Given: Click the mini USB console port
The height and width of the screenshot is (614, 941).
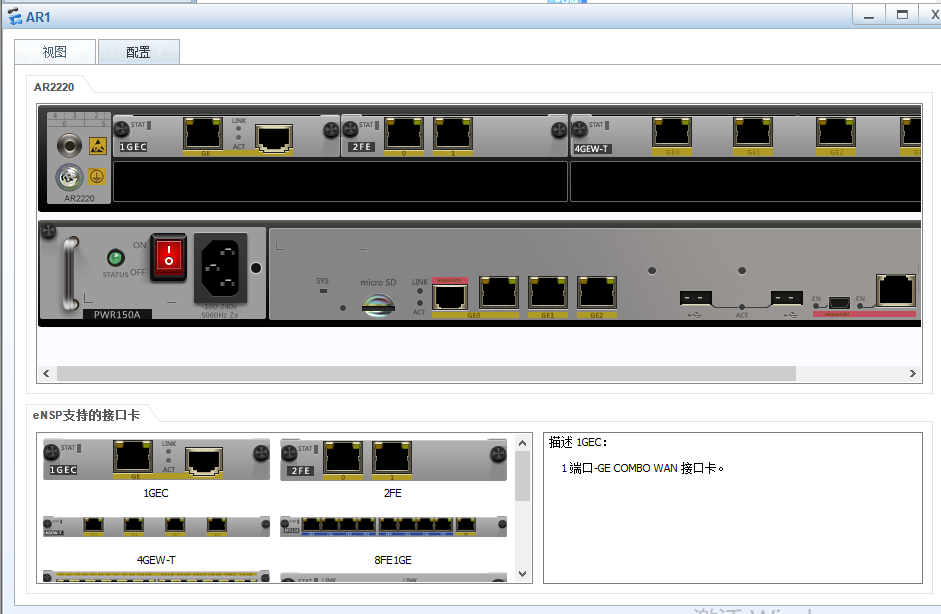Looking at the screenshot, I should (x=839, y=302).
